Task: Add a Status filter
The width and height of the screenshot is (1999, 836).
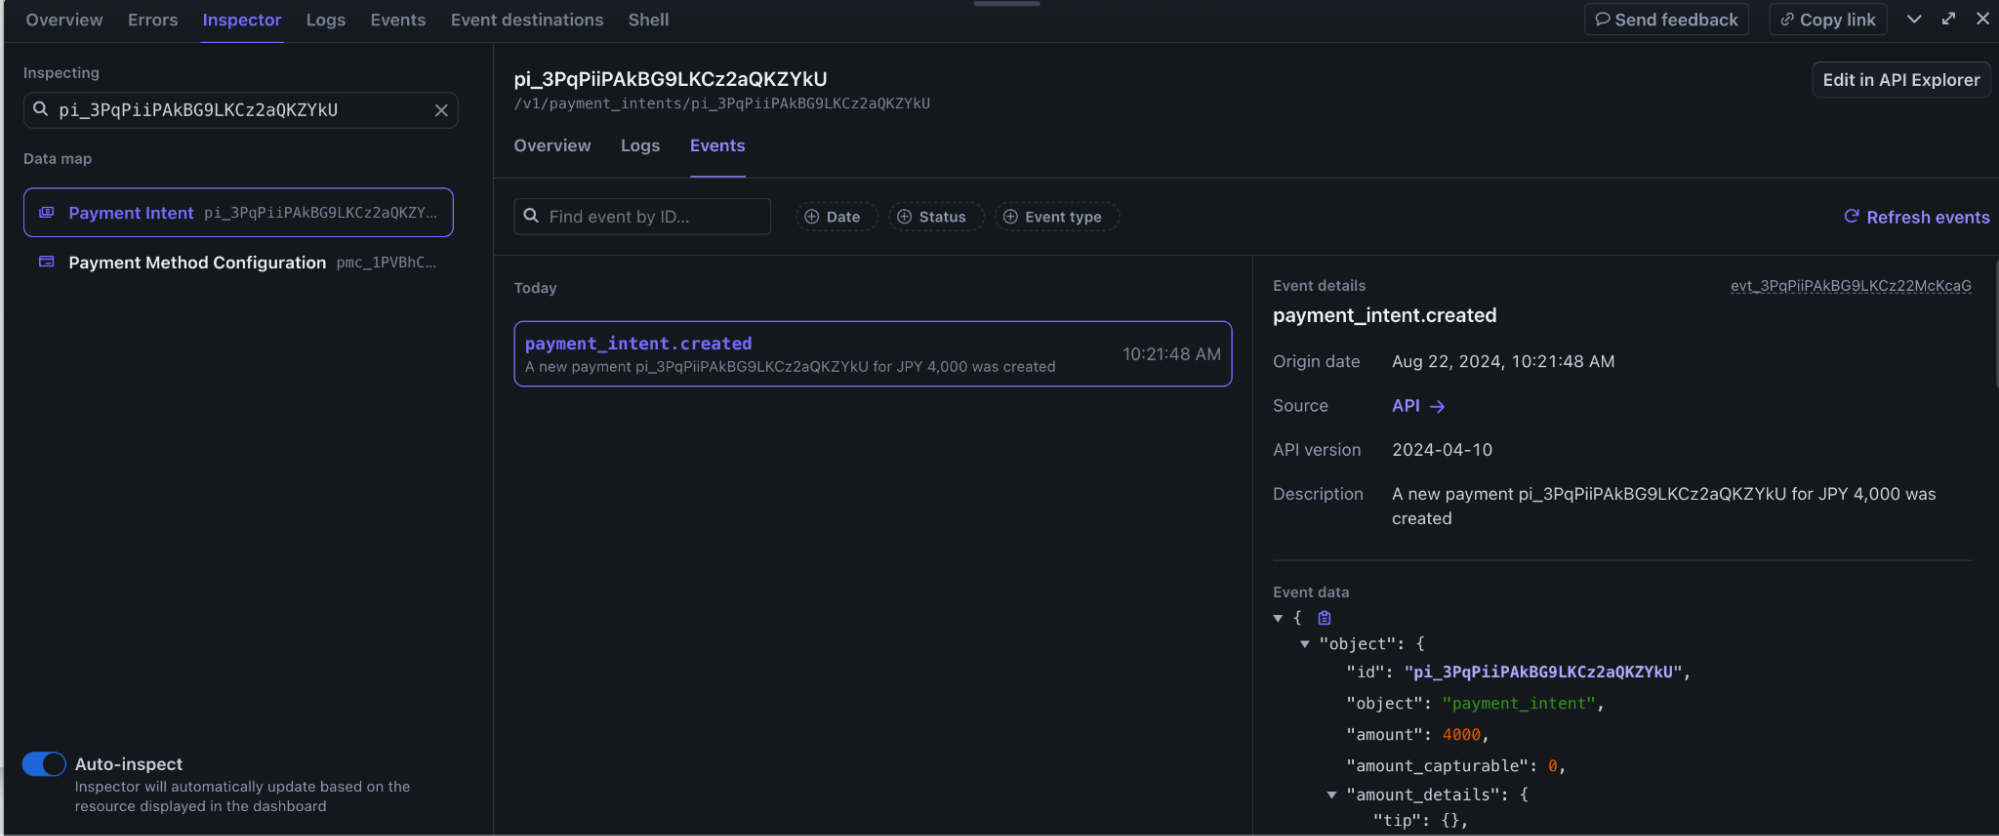Action: click(x=934, y=217)
